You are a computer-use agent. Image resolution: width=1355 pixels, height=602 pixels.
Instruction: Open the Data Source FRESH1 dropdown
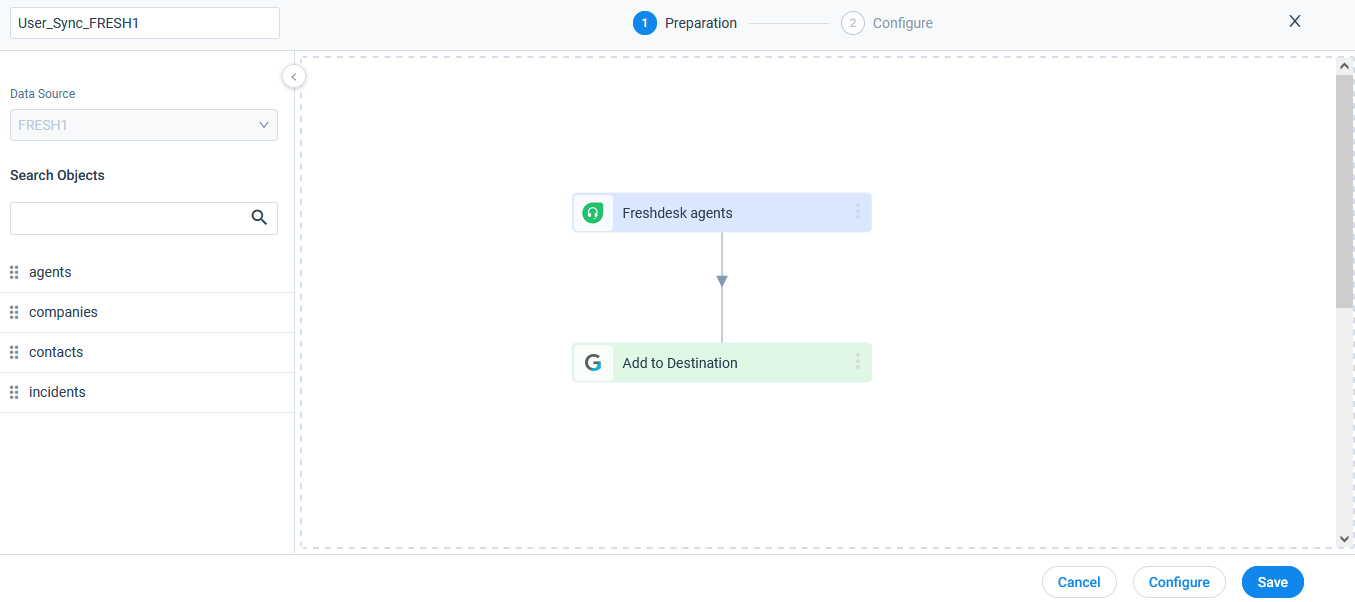144,125
